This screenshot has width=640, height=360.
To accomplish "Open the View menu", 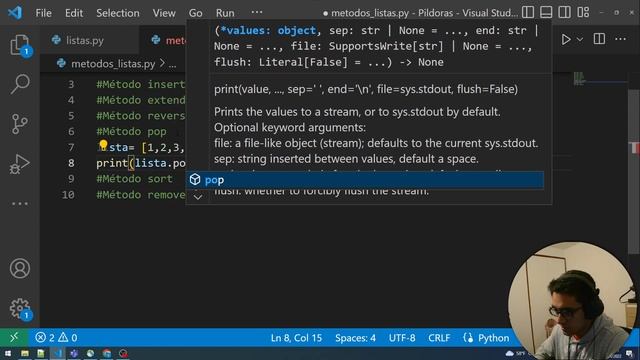I will pos(164,13).
